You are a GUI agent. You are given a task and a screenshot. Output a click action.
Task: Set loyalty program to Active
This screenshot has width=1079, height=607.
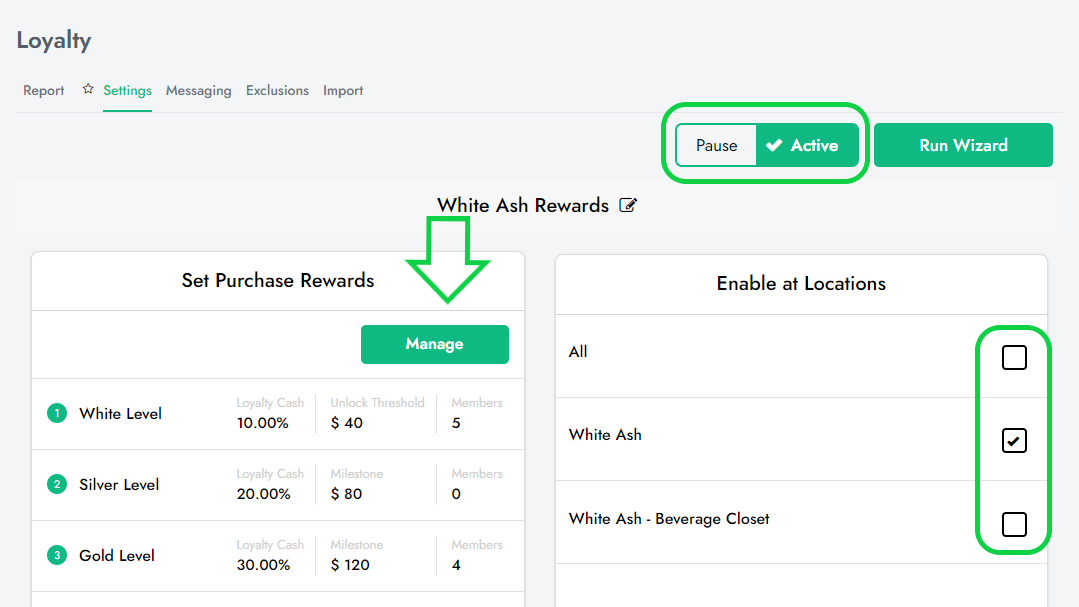click(x=807, y=146)
